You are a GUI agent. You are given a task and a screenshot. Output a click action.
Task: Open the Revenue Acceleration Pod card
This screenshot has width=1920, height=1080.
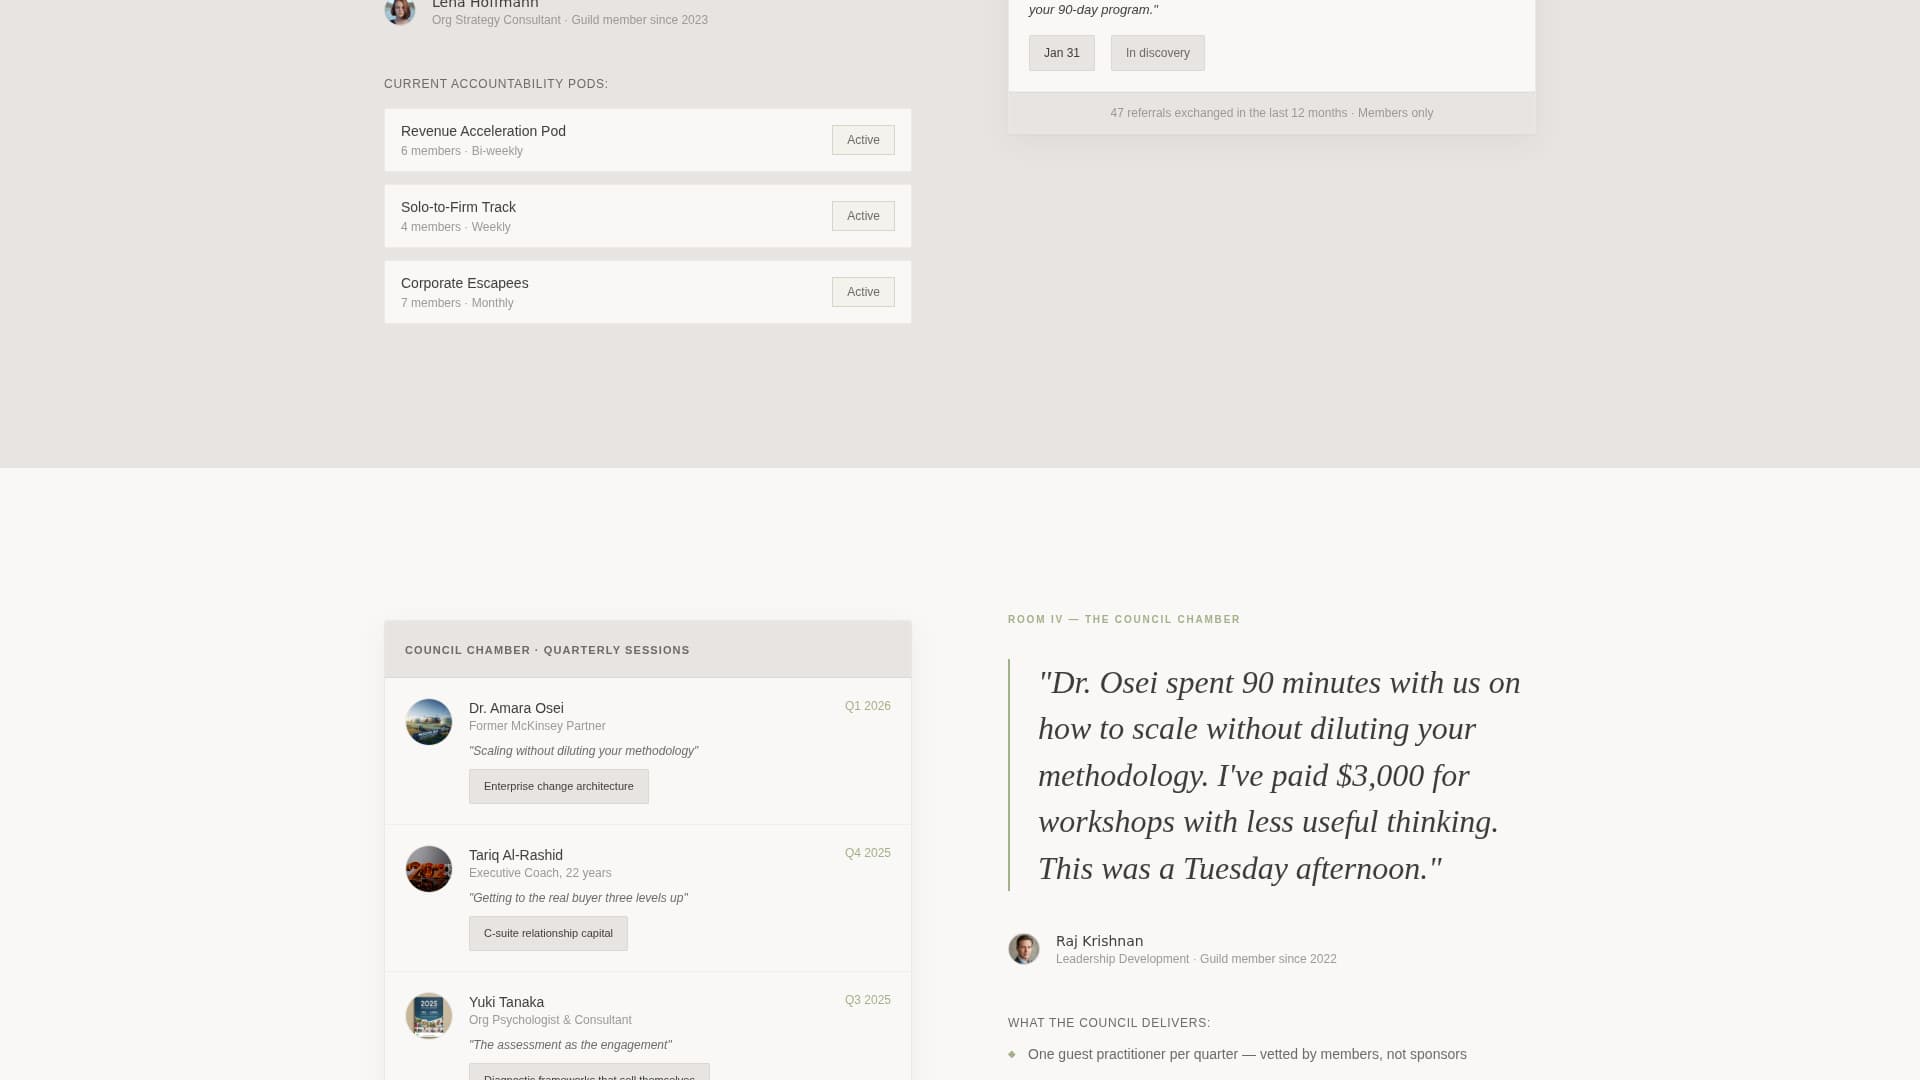647,139
